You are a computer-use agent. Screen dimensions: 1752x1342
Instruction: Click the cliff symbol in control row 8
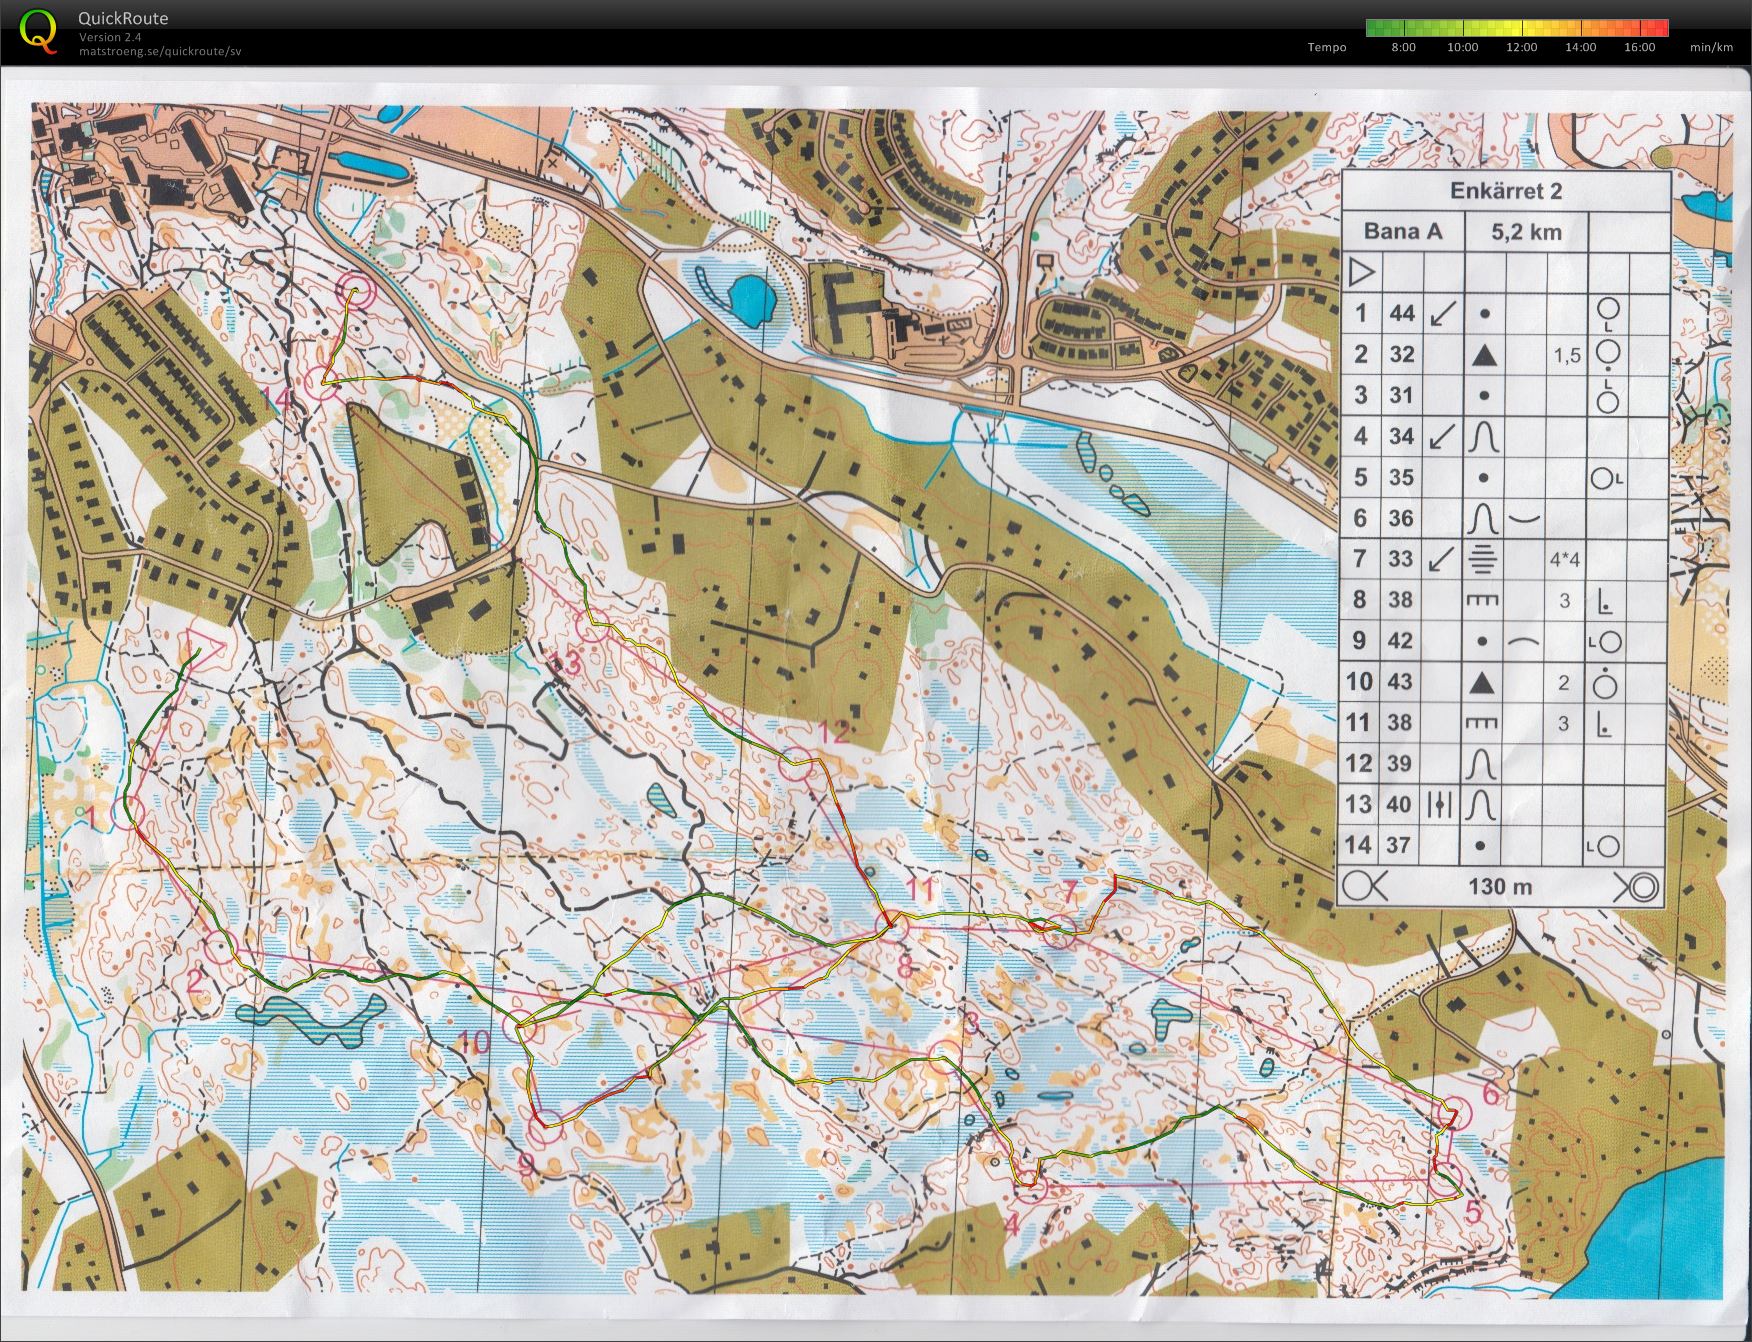pos(1483,599)
